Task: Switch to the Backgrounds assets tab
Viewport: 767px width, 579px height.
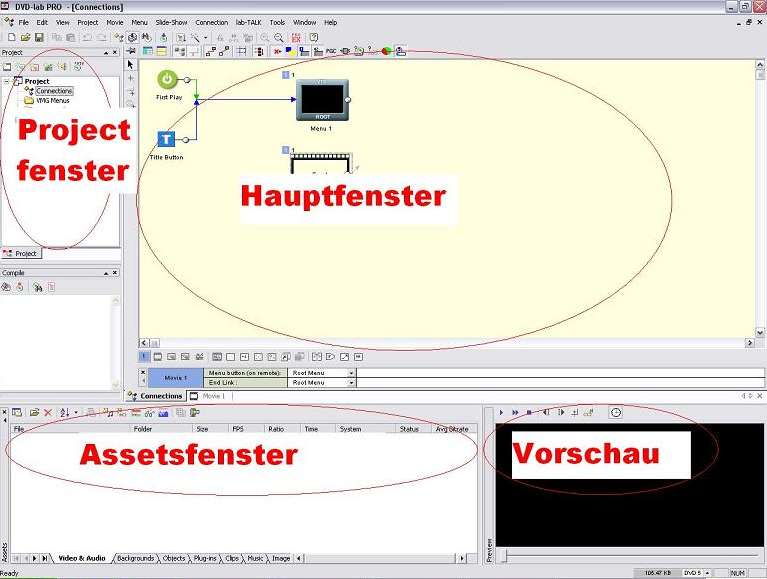Action: coord(135,558)
